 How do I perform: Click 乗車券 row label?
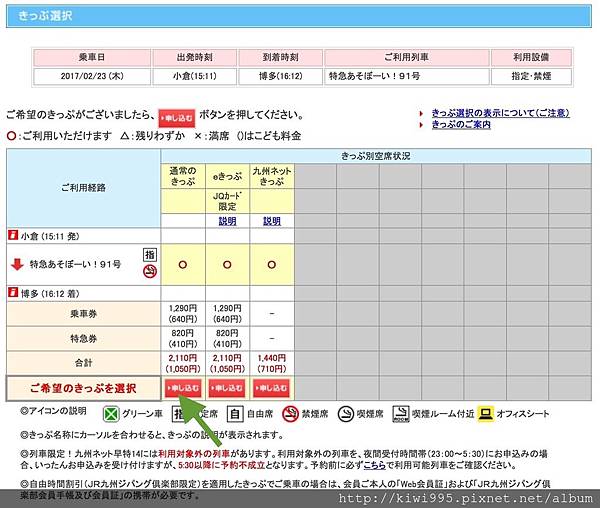(83, 314)
